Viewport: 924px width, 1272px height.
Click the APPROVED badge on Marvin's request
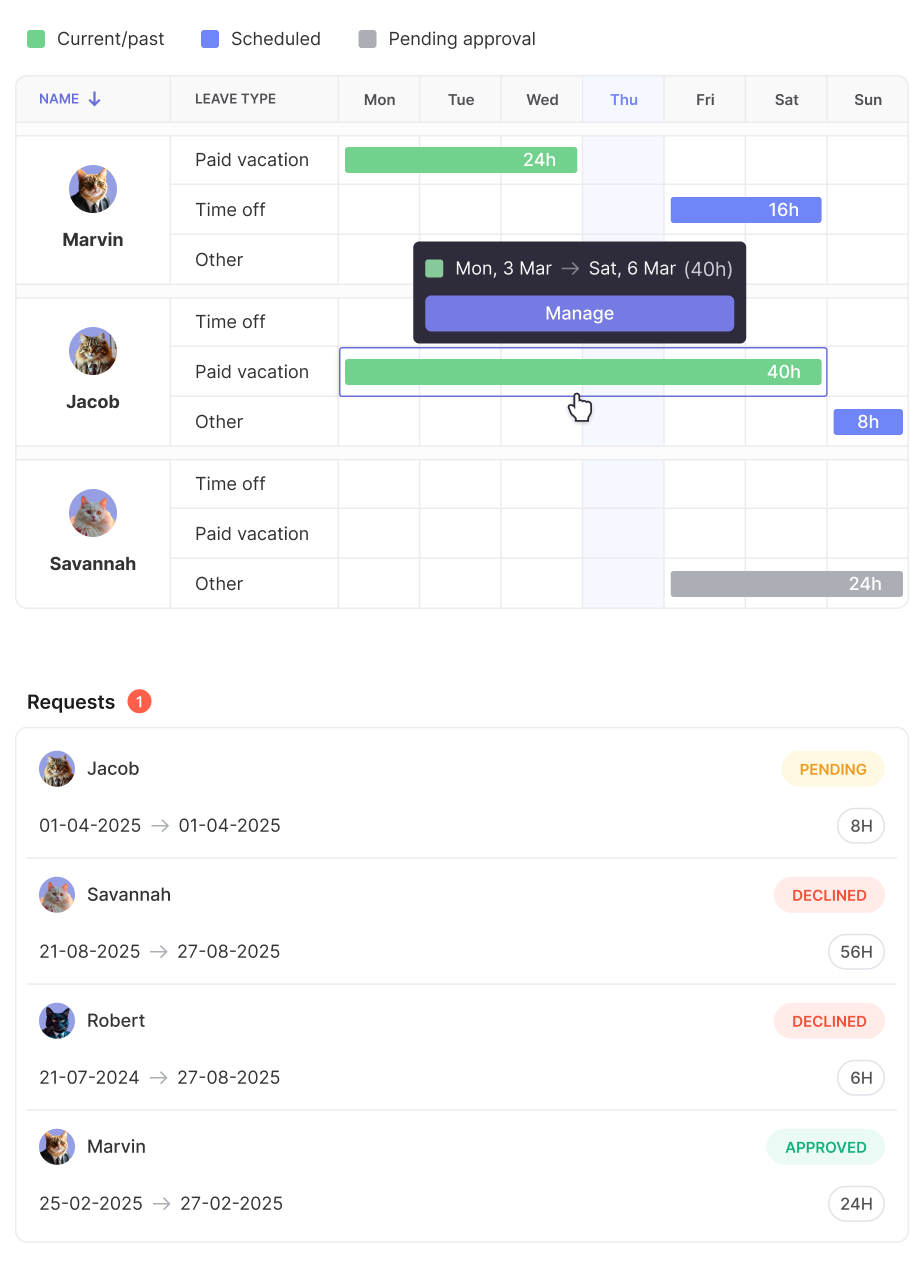(826, 1147)
